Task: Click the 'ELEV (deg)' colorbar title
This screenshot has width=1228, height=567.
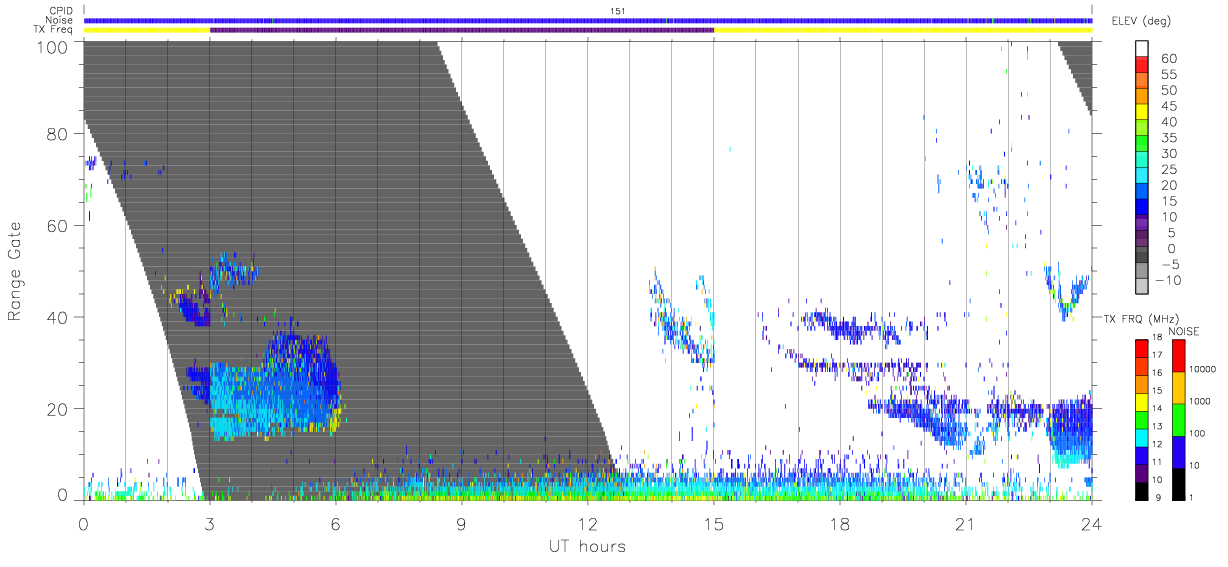Action: (1141, 21)
